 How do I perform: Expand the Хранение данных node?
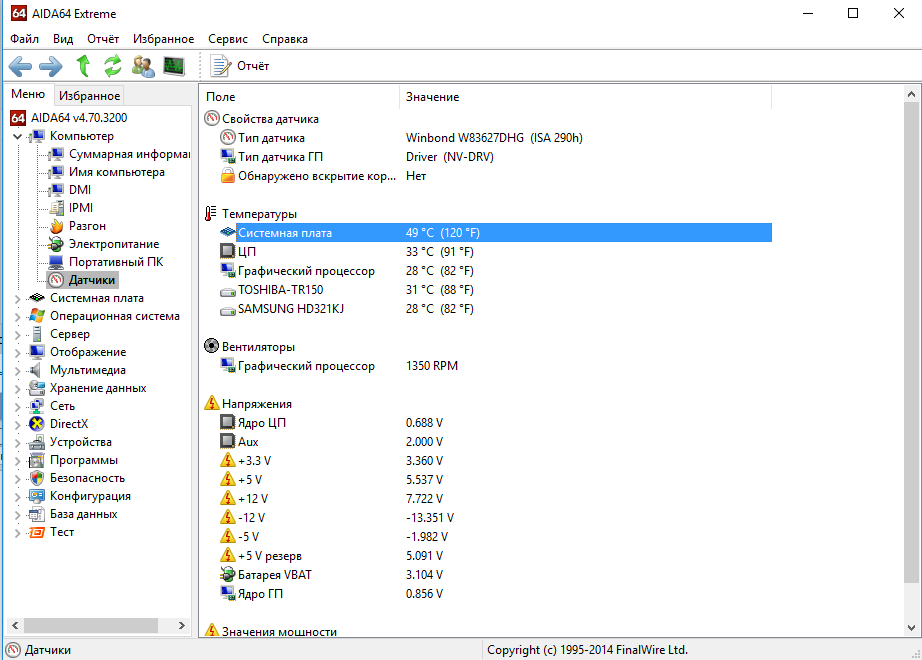pyautogui.click(x=17, y=389)
